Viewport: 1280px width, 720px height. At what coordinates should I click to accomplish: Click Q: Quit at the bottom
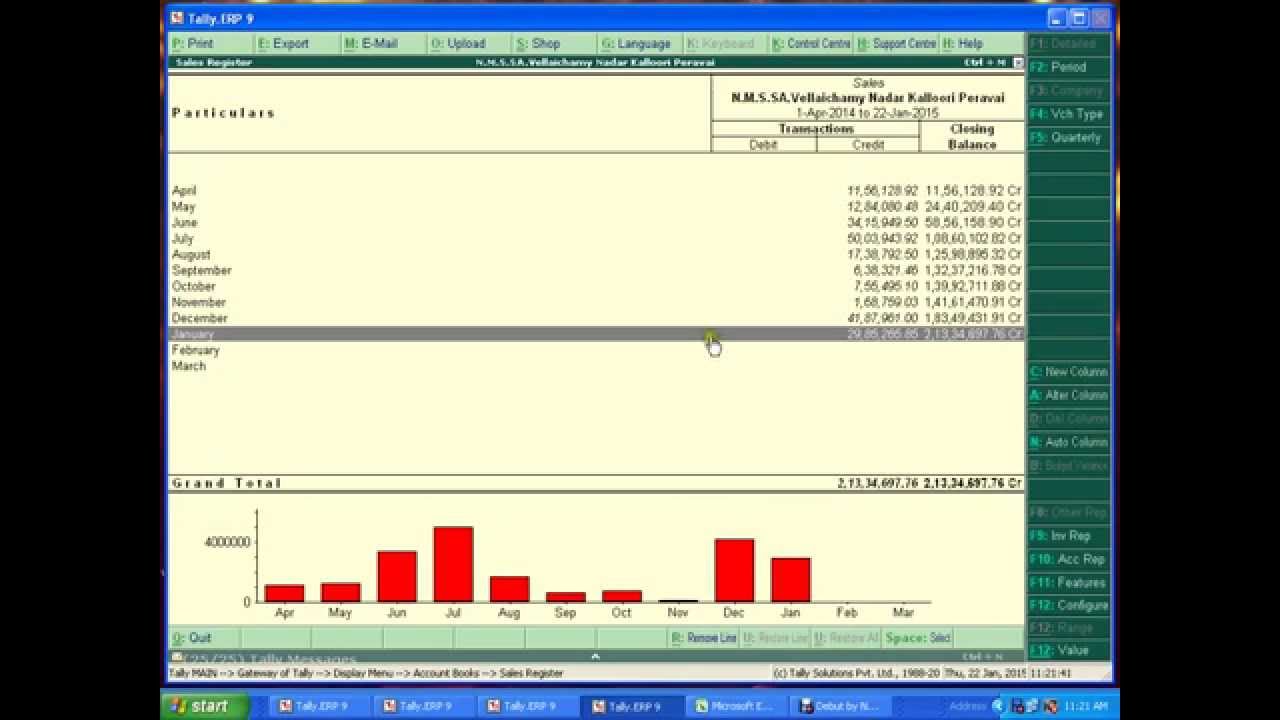[x=203, y=638]
